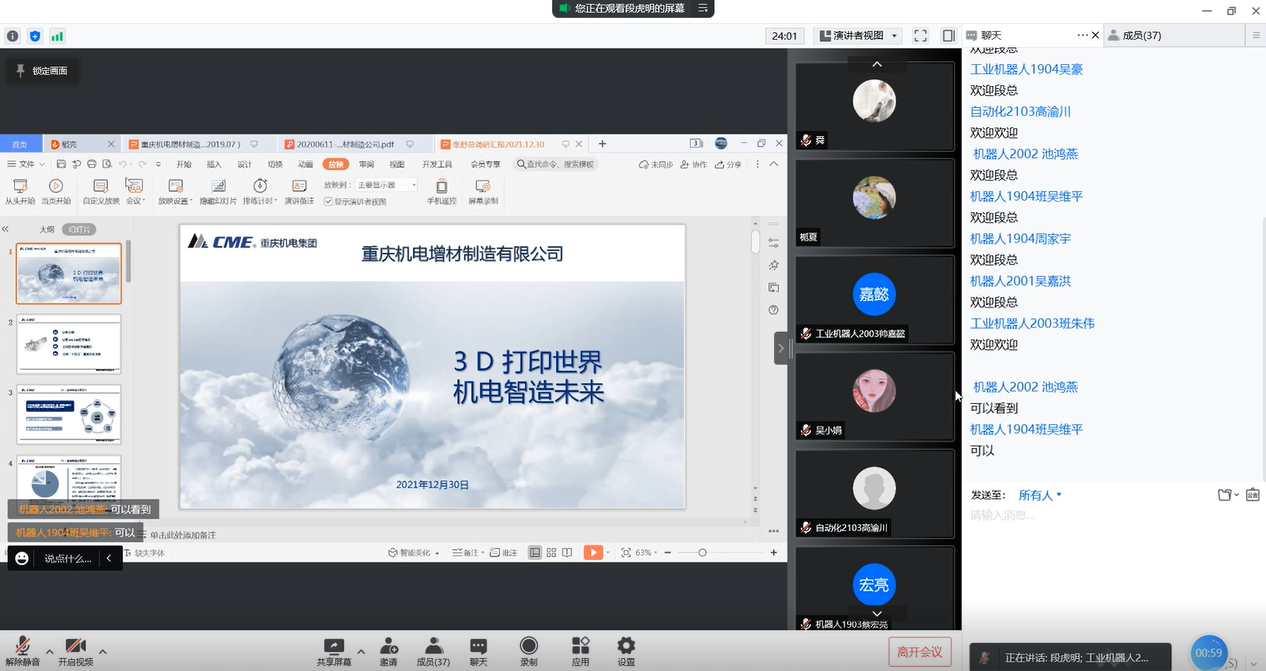Screen dimensions: 1266x671
Task: Check the green network signal icon
Action: click(x=57, y=36)
